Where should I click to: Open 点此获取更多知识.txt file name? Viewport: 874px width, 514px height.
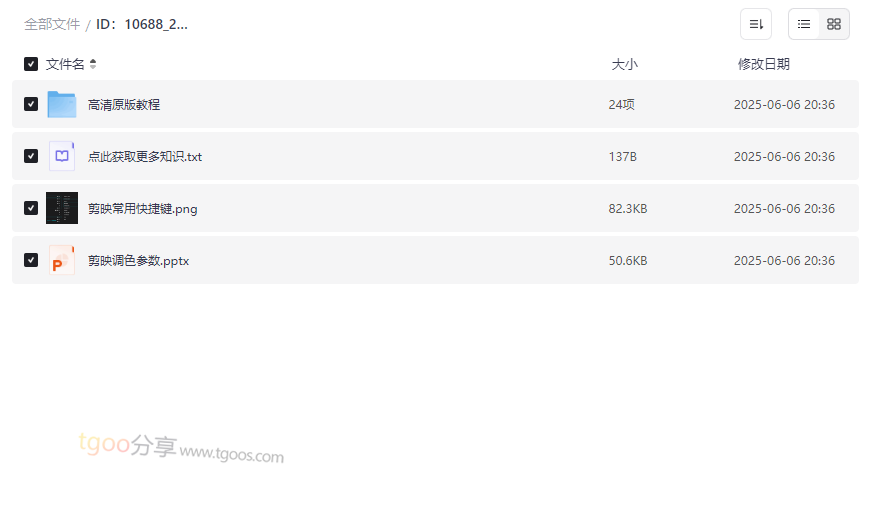145,156
